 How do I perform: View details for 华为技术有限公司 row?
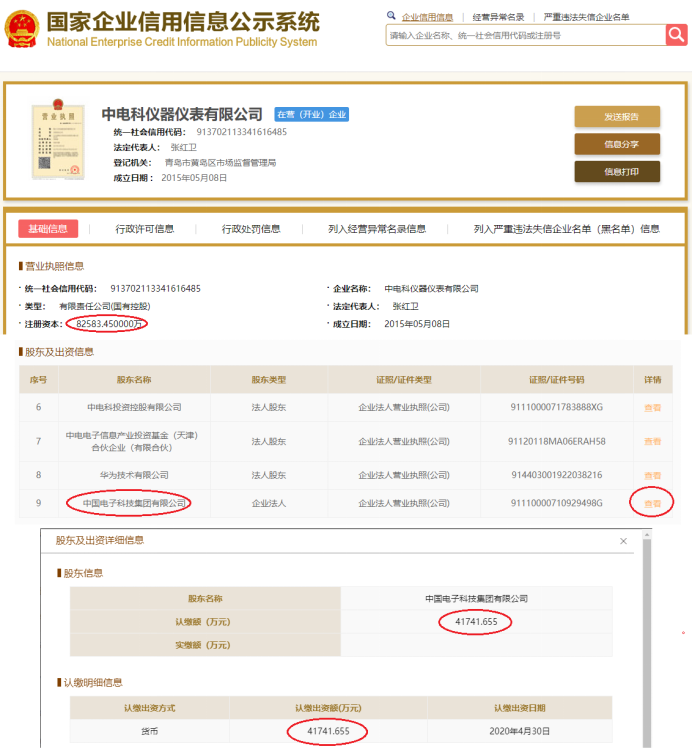tap(652, 476)
